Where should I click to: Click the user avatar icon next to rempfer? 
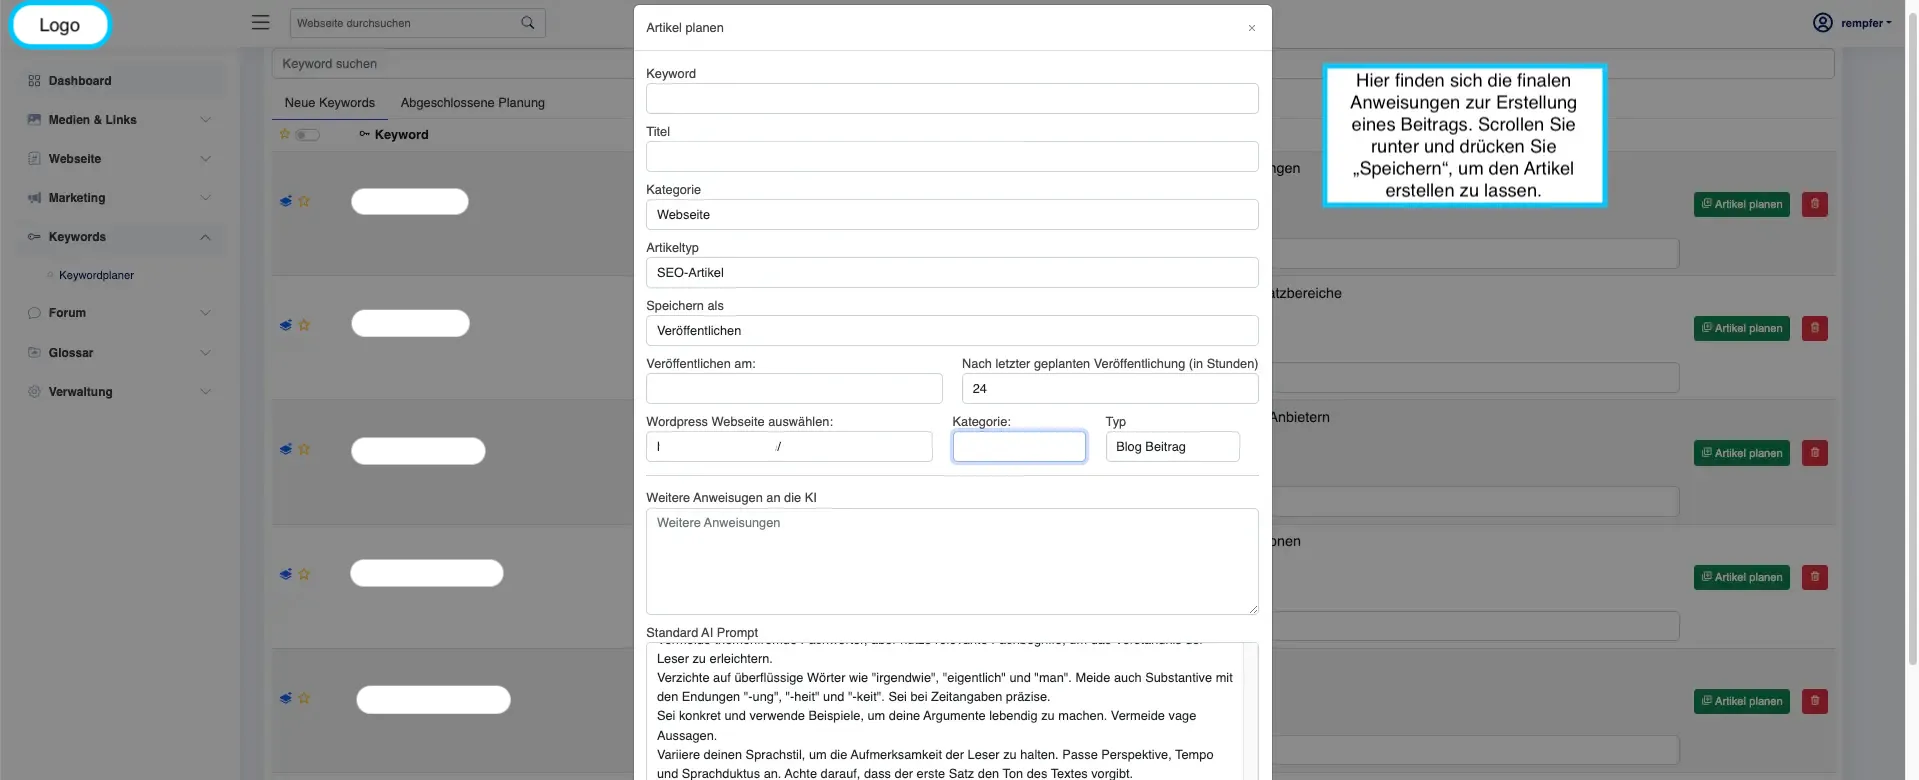click(x=1823, y=23)
